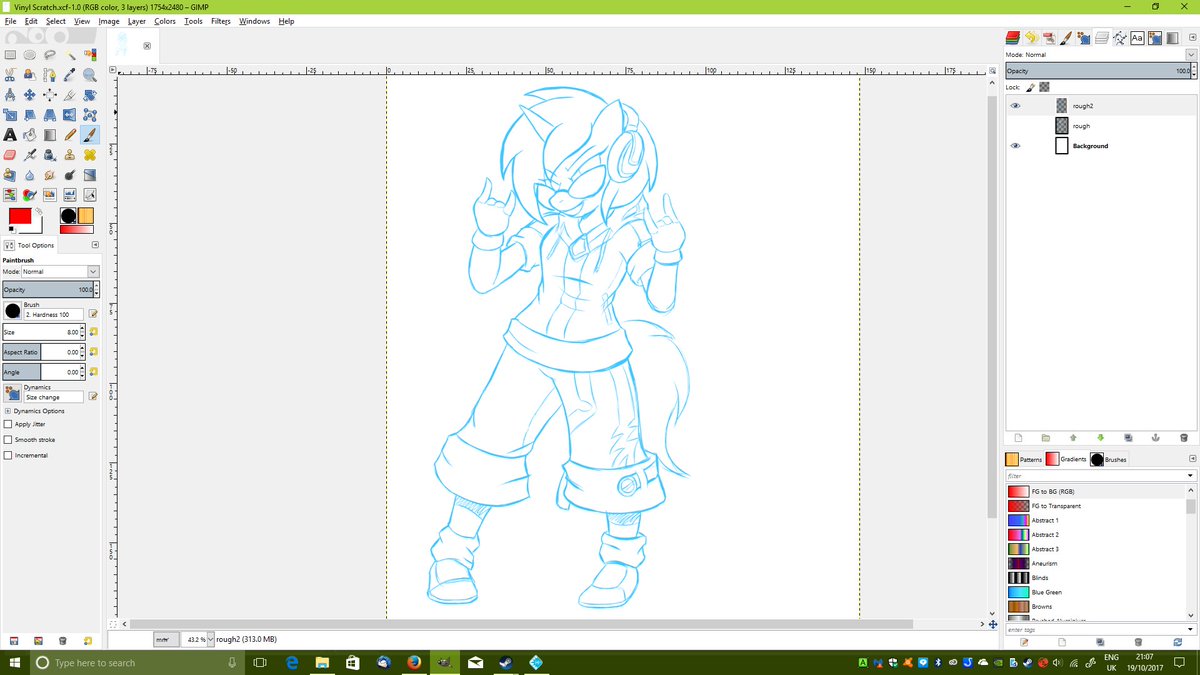Switch to the Brushes tab

[x=1109, y=459]
